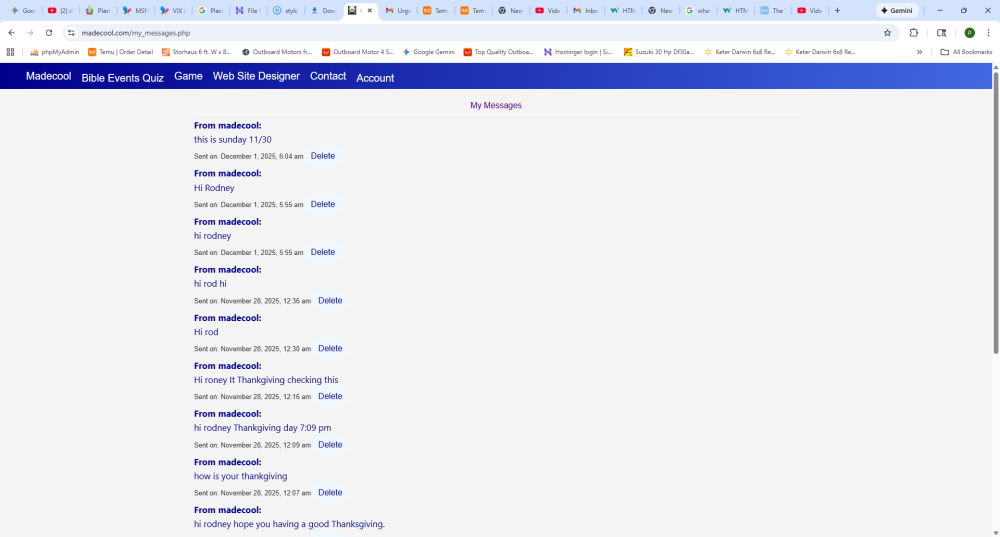Select the Account navigation item
The image size is (1000, 537).
click(x=375, y=77)
